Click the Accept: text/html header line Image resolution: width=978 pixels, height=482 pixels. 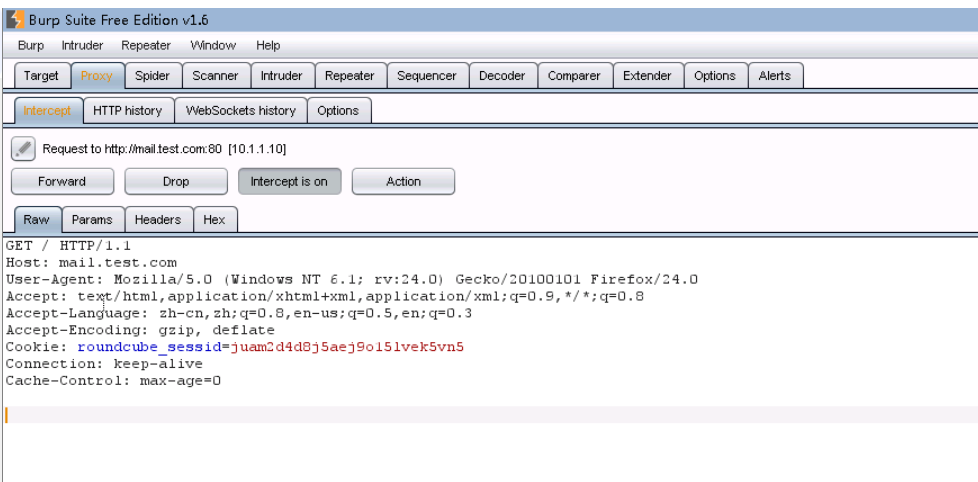pyautogui.click(x=324, y=296)
